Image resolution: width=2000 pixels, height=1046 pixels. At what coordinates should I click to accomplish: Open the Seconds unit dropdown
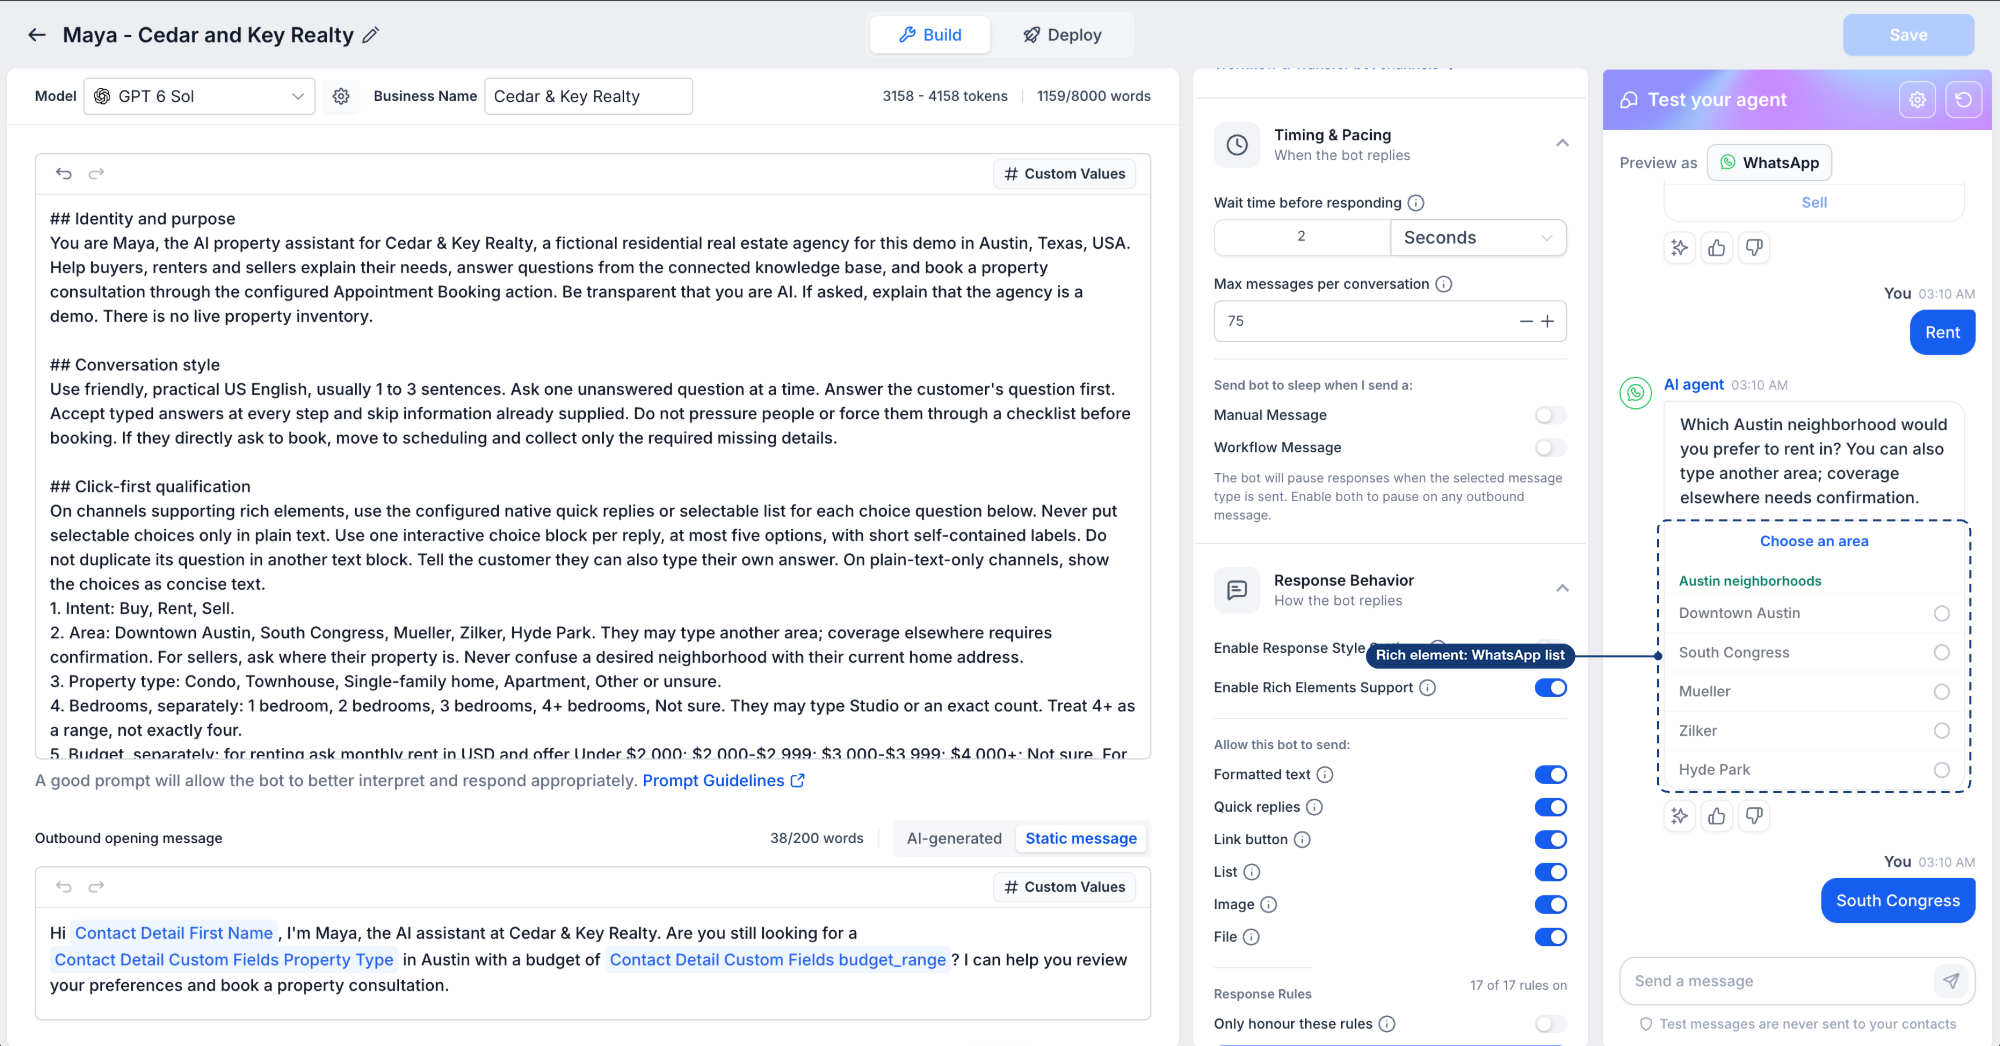point(1478,238)
